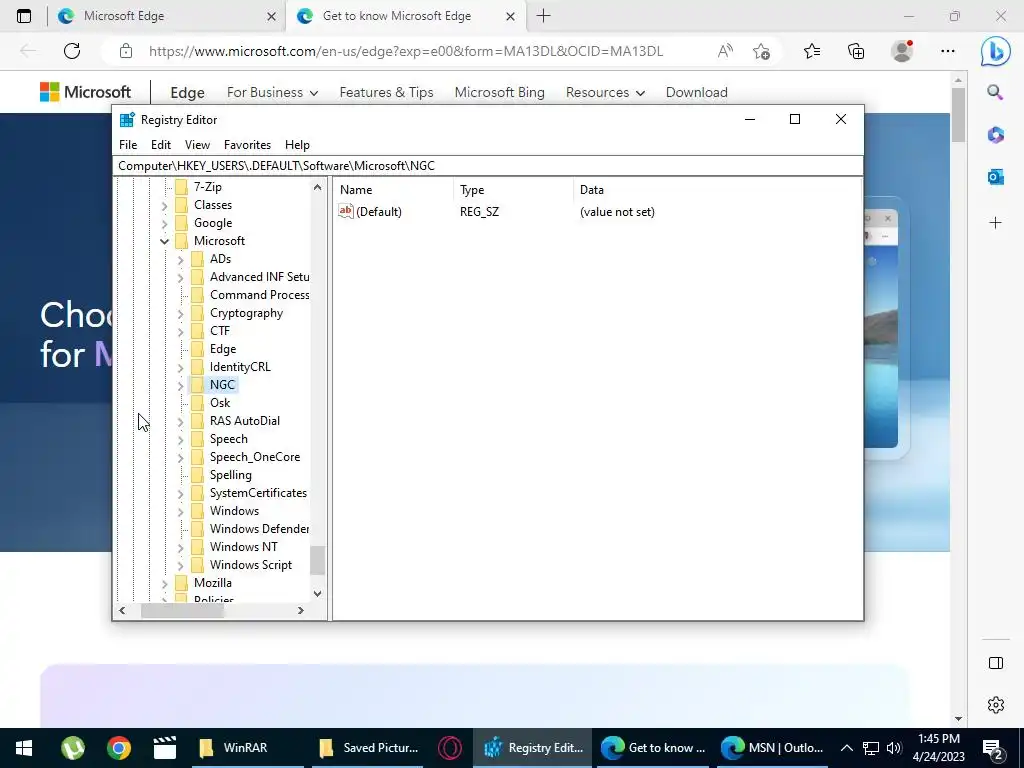Click the Read aloud icon in address bar
The width and height of the screenshot is (1024, 768).
click(725, 51)
